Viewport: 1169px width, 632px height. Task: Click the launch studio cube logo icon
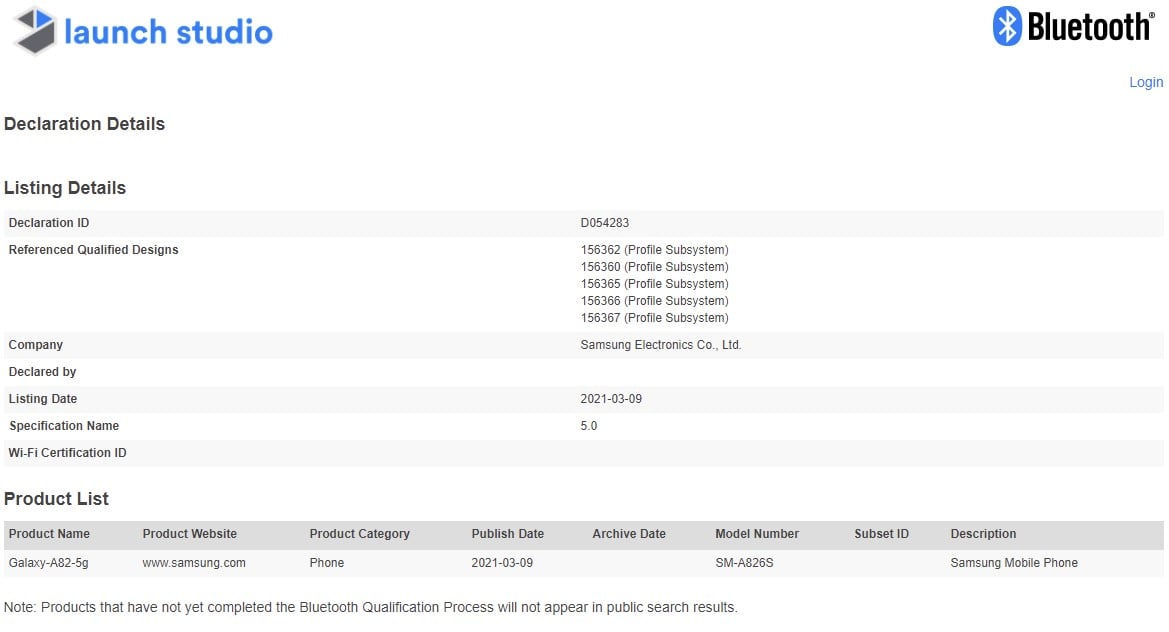coord(35,30)
